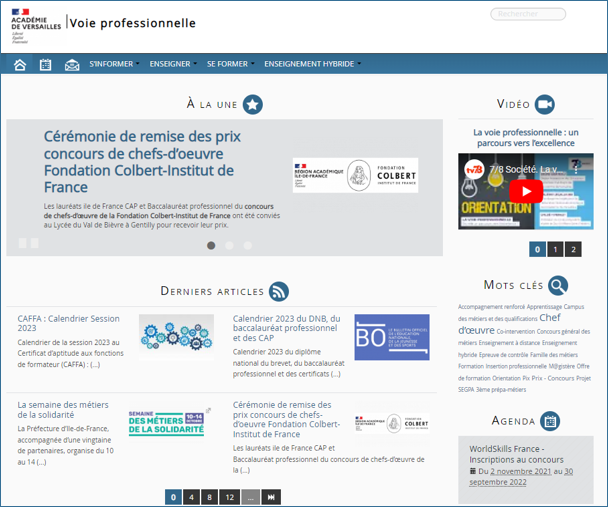Click the Agenda calendar icon

pos(549,421)
